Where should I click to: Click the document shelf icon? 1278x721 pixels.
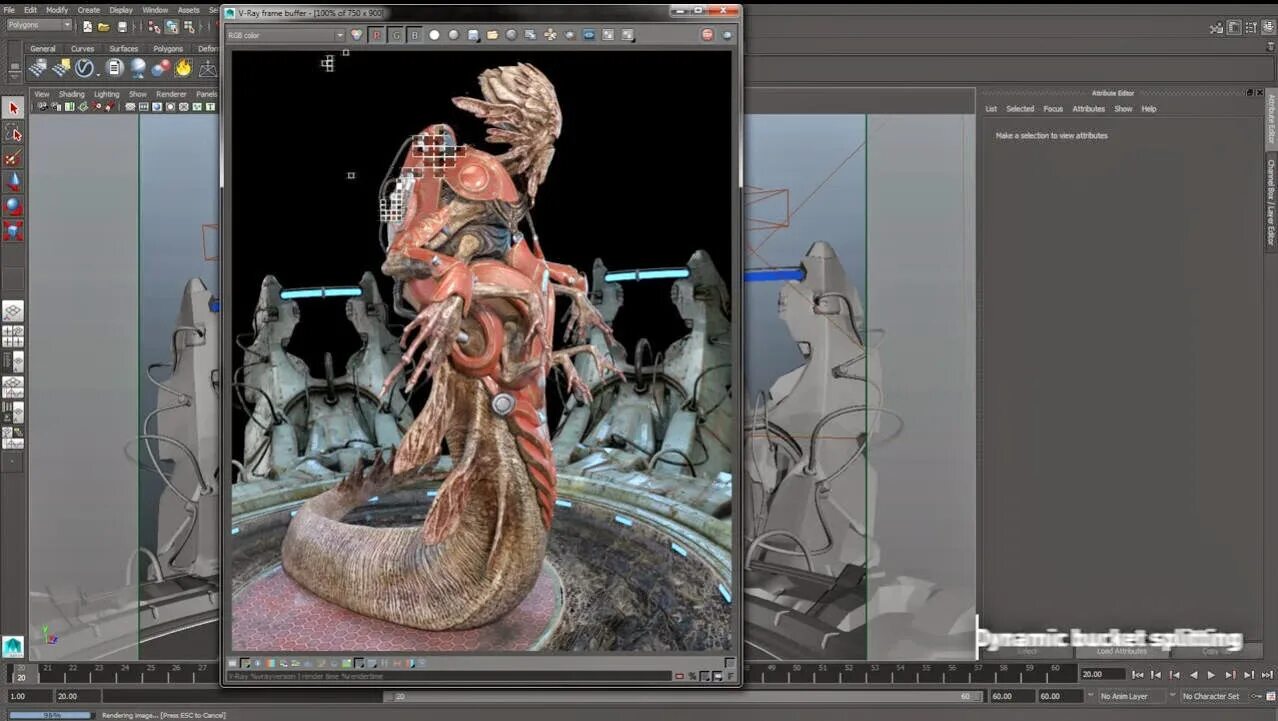point(114,68)
